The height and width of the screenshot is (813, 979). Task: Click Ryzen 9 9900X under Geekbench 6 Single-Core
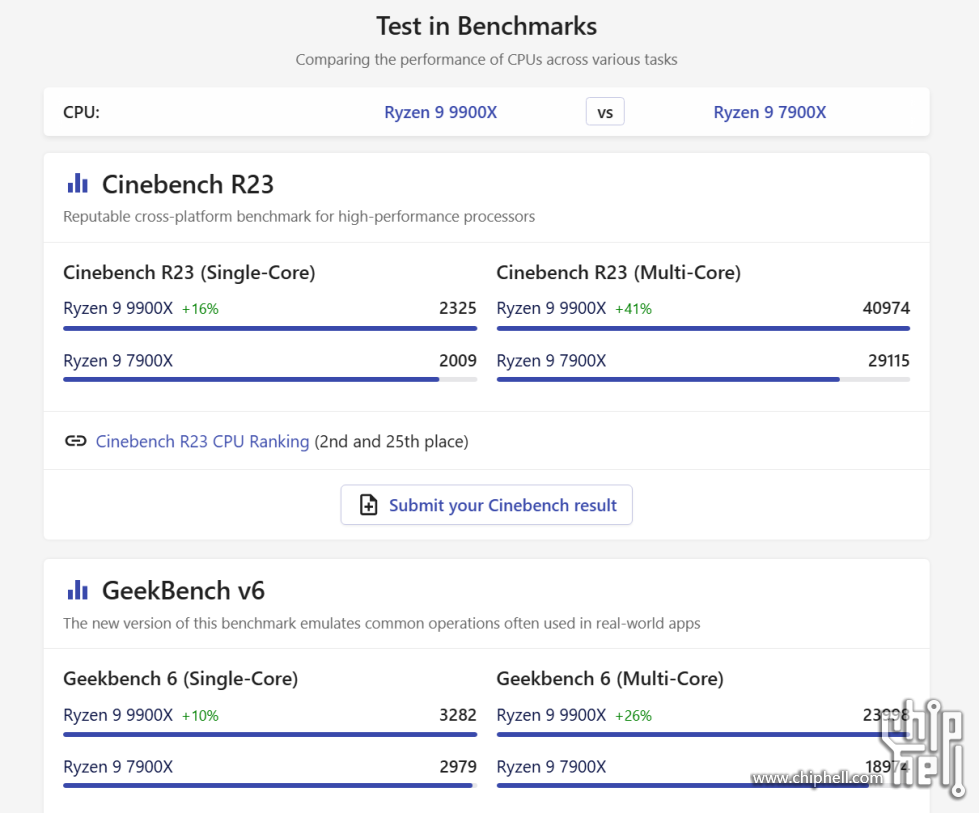click(118, 715)
